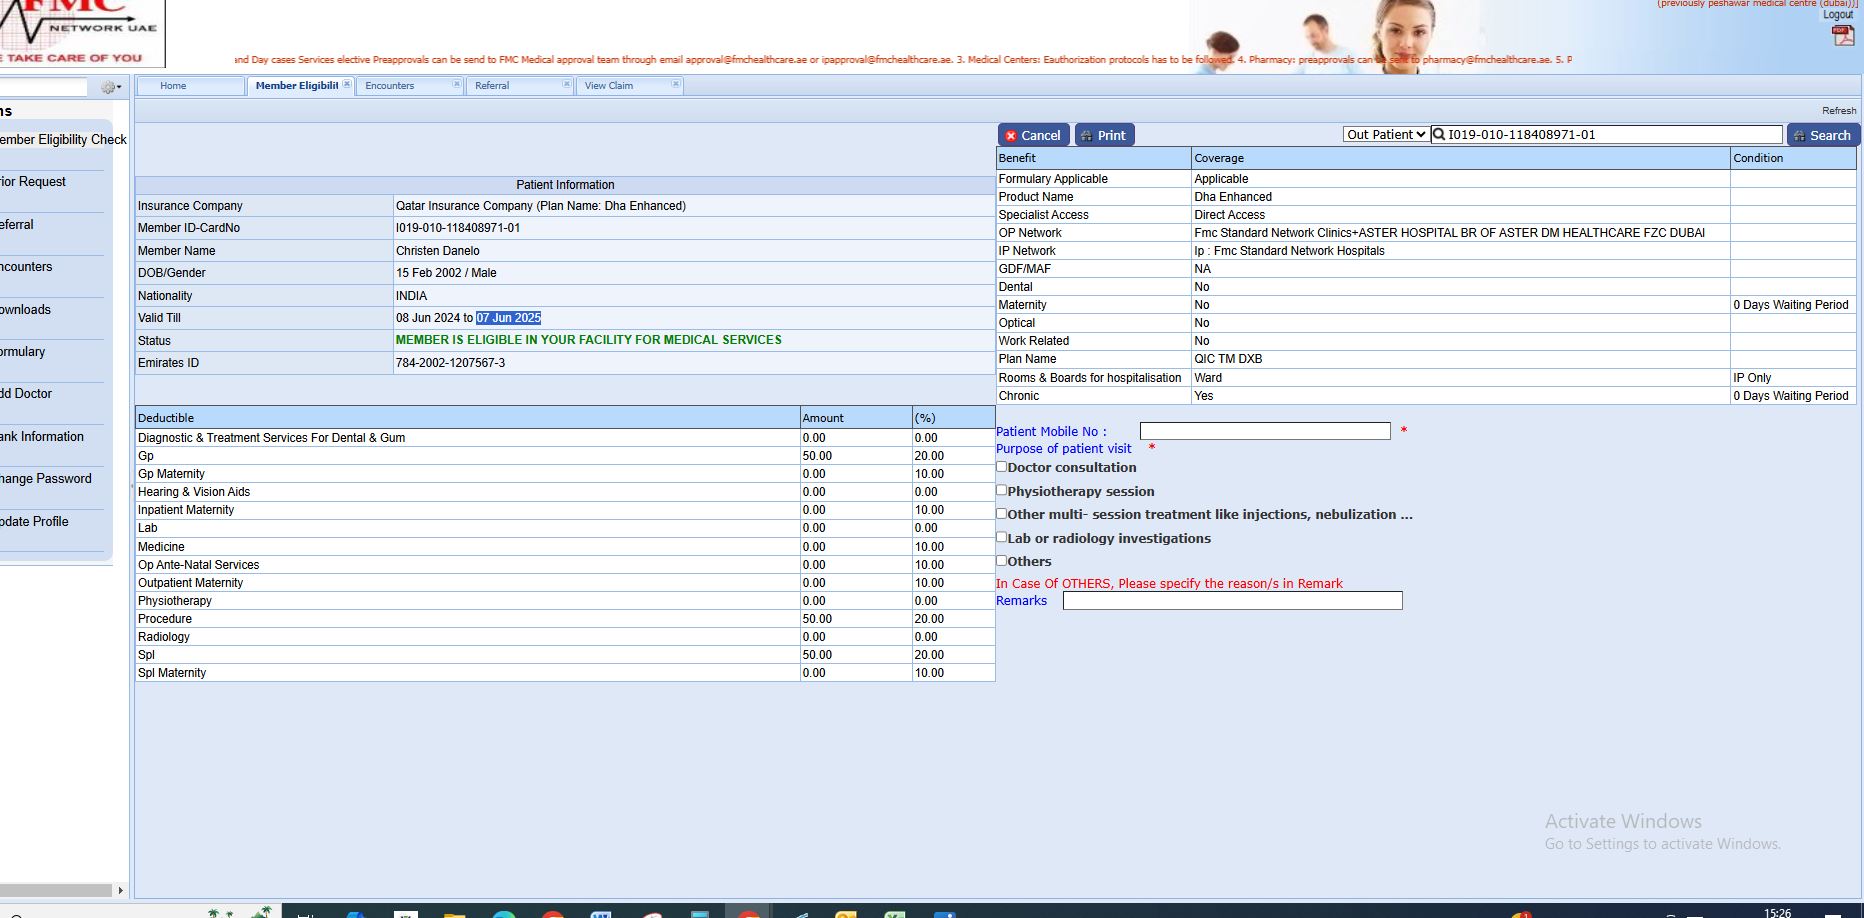
Task: Switch to the Home tab
Action: coord(173,86)
